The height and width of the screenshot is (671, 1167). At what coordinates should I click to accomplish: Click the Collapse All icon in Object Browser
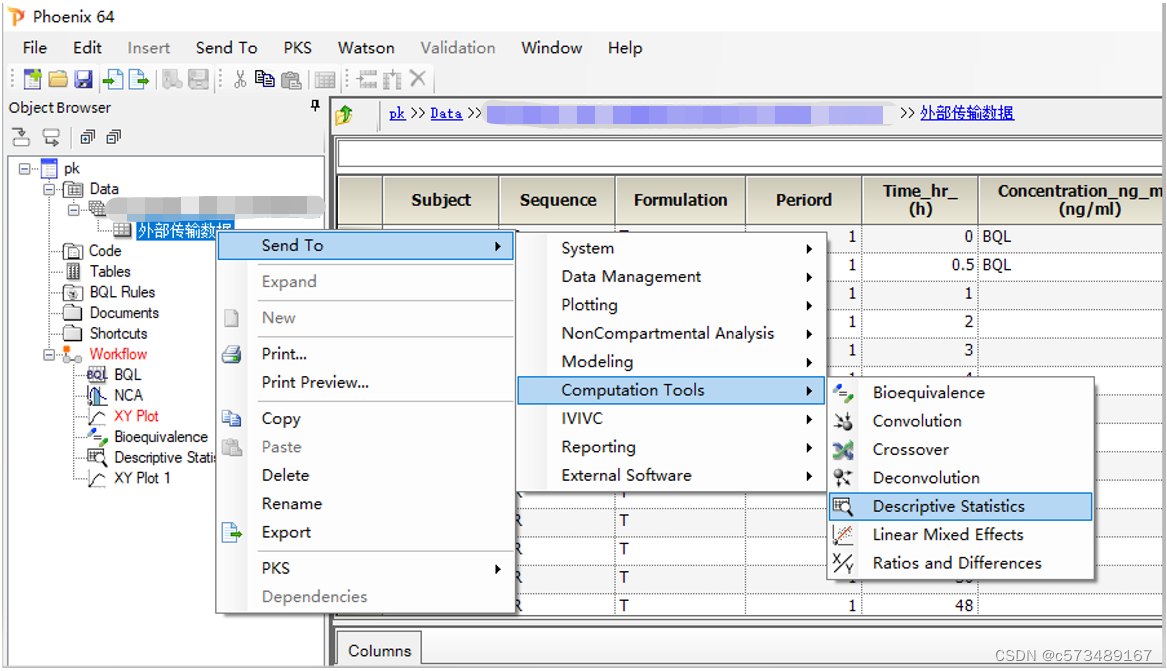point(113,137)
